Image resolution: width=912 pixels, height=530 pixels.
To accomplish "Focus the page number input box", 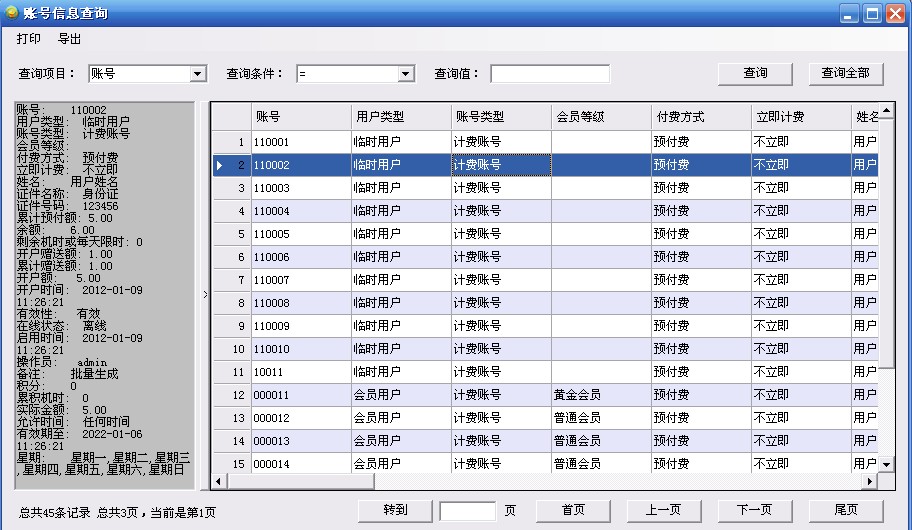I will click(468, 511).
